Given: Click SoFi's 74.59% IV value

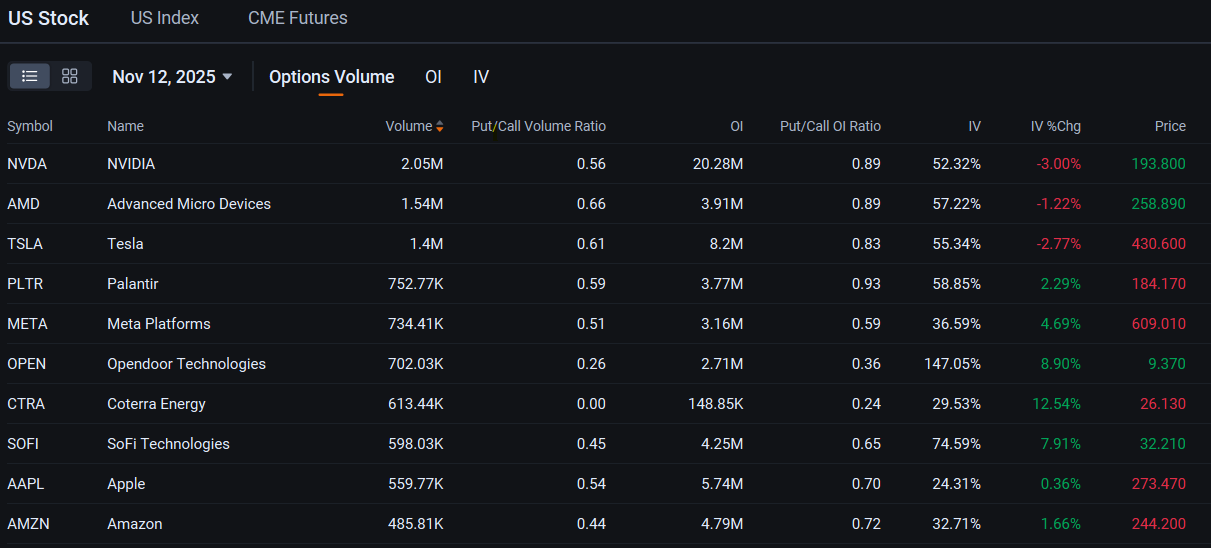Looking at the screenshot, I should click(x=956, y=444).
